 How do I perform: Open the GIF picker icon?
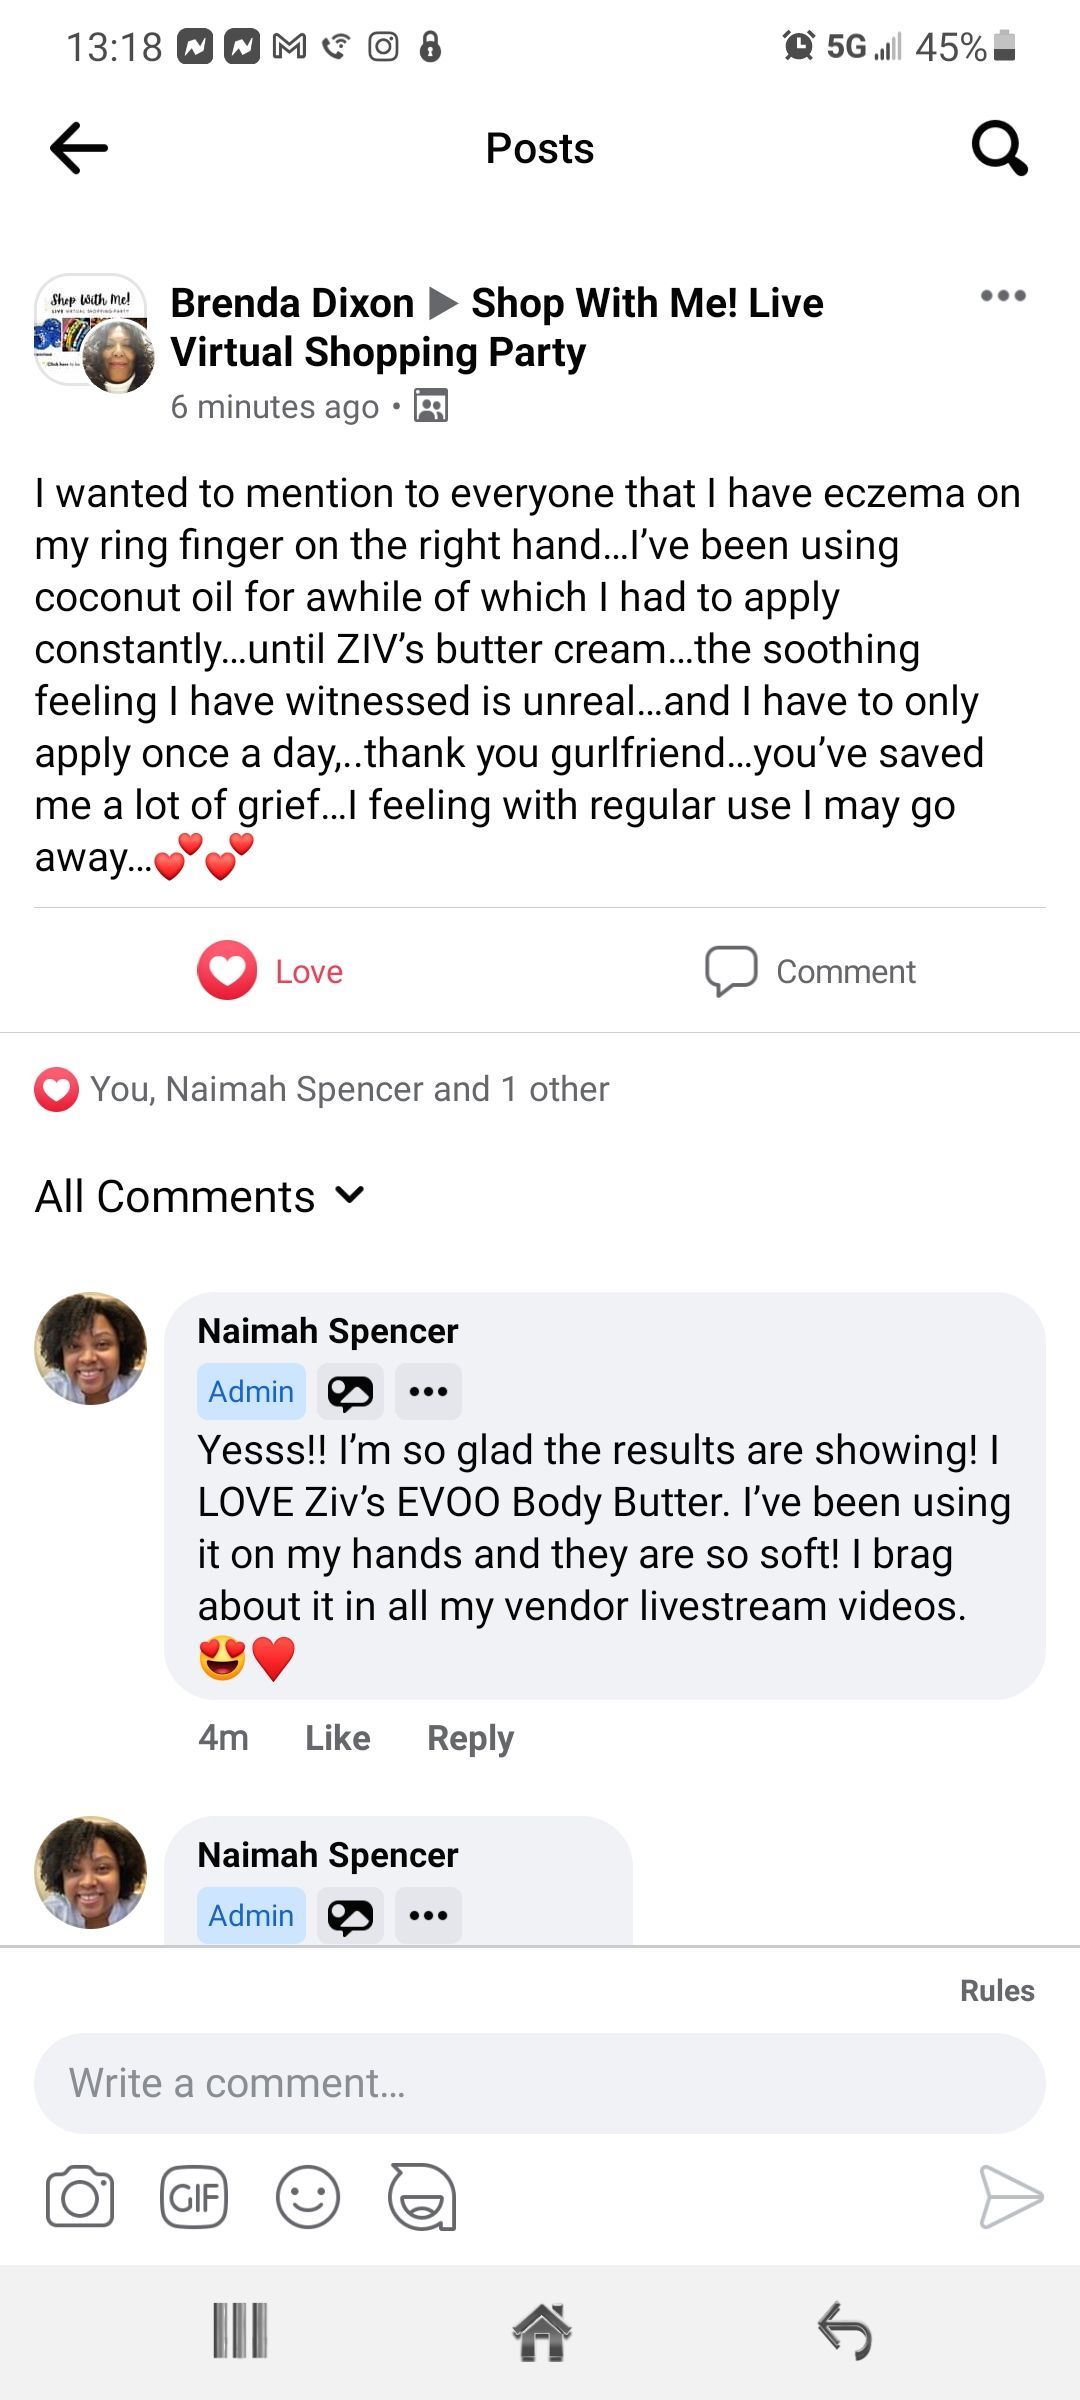click(194, 2197)
